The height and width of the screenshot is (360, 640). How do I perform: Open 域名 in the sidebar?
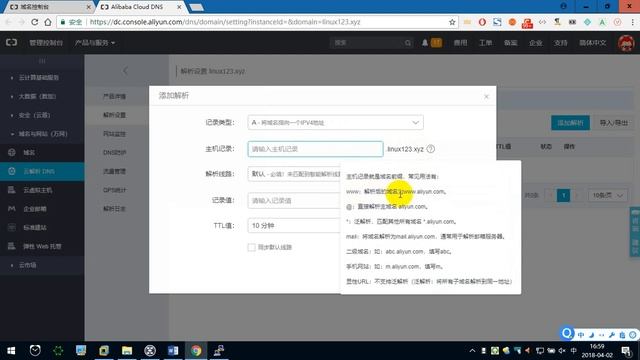coord(29,152)
